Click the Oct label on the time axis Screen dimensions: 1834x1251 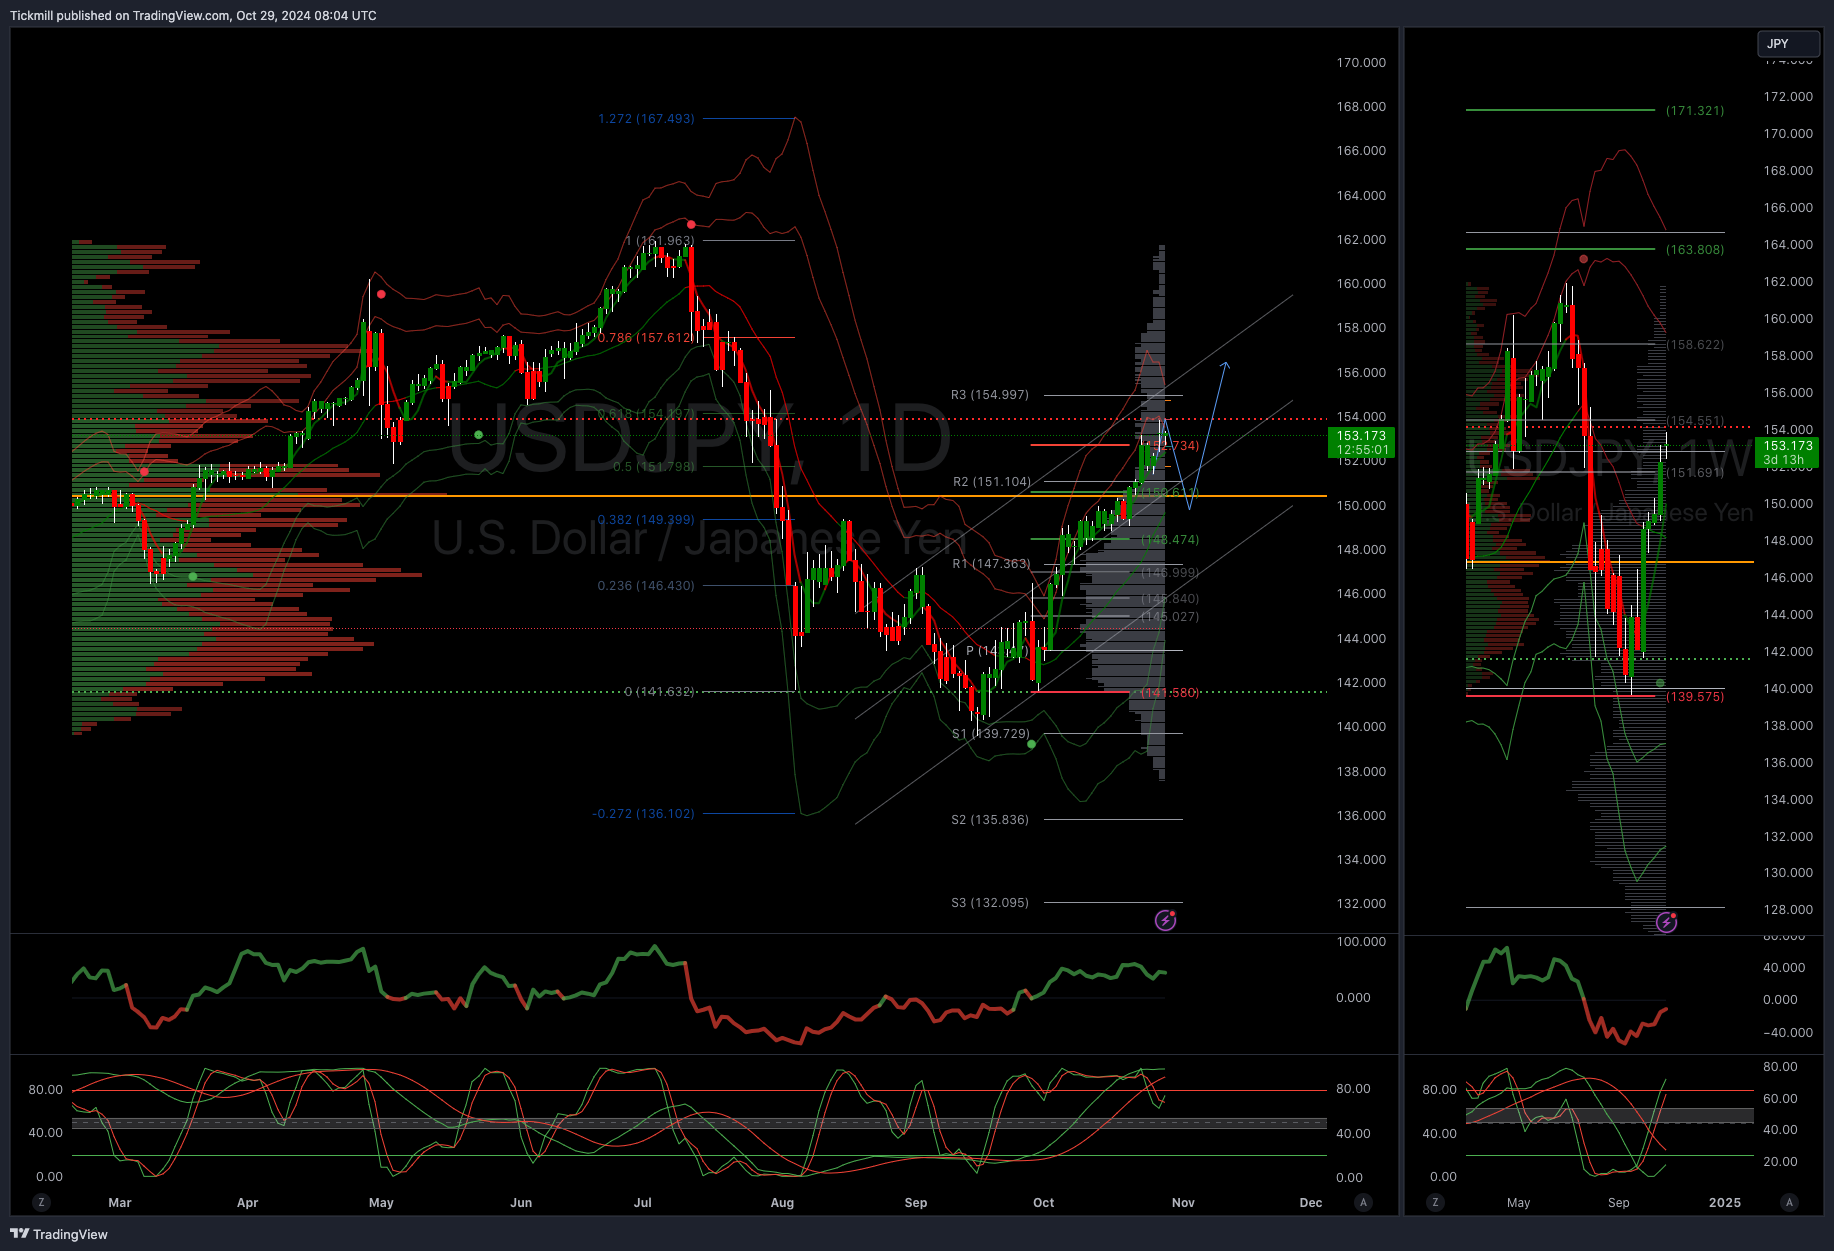pyautogui.click(x=1044, y=1203)
